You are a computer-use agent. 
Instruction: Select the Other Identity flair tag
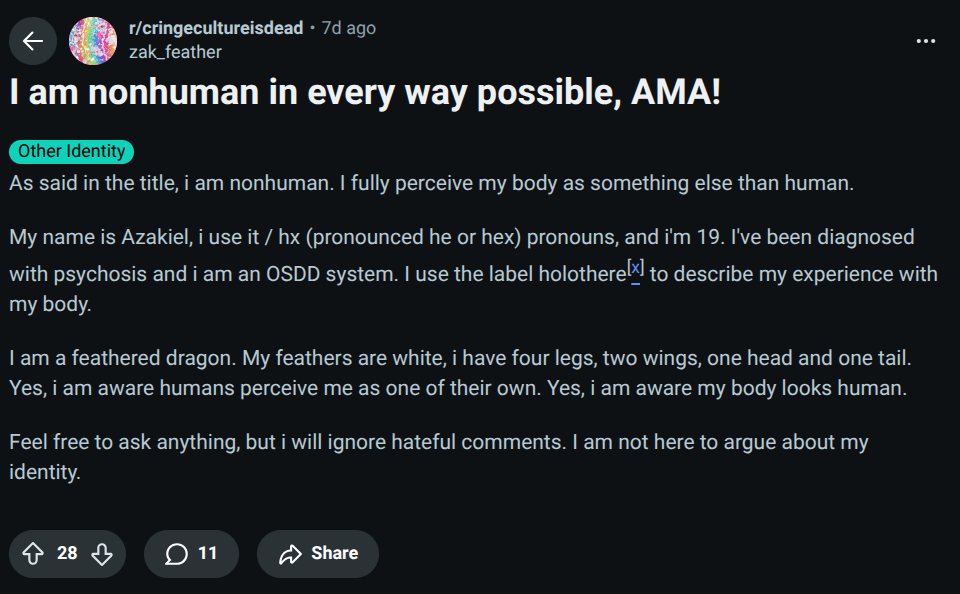71,152
